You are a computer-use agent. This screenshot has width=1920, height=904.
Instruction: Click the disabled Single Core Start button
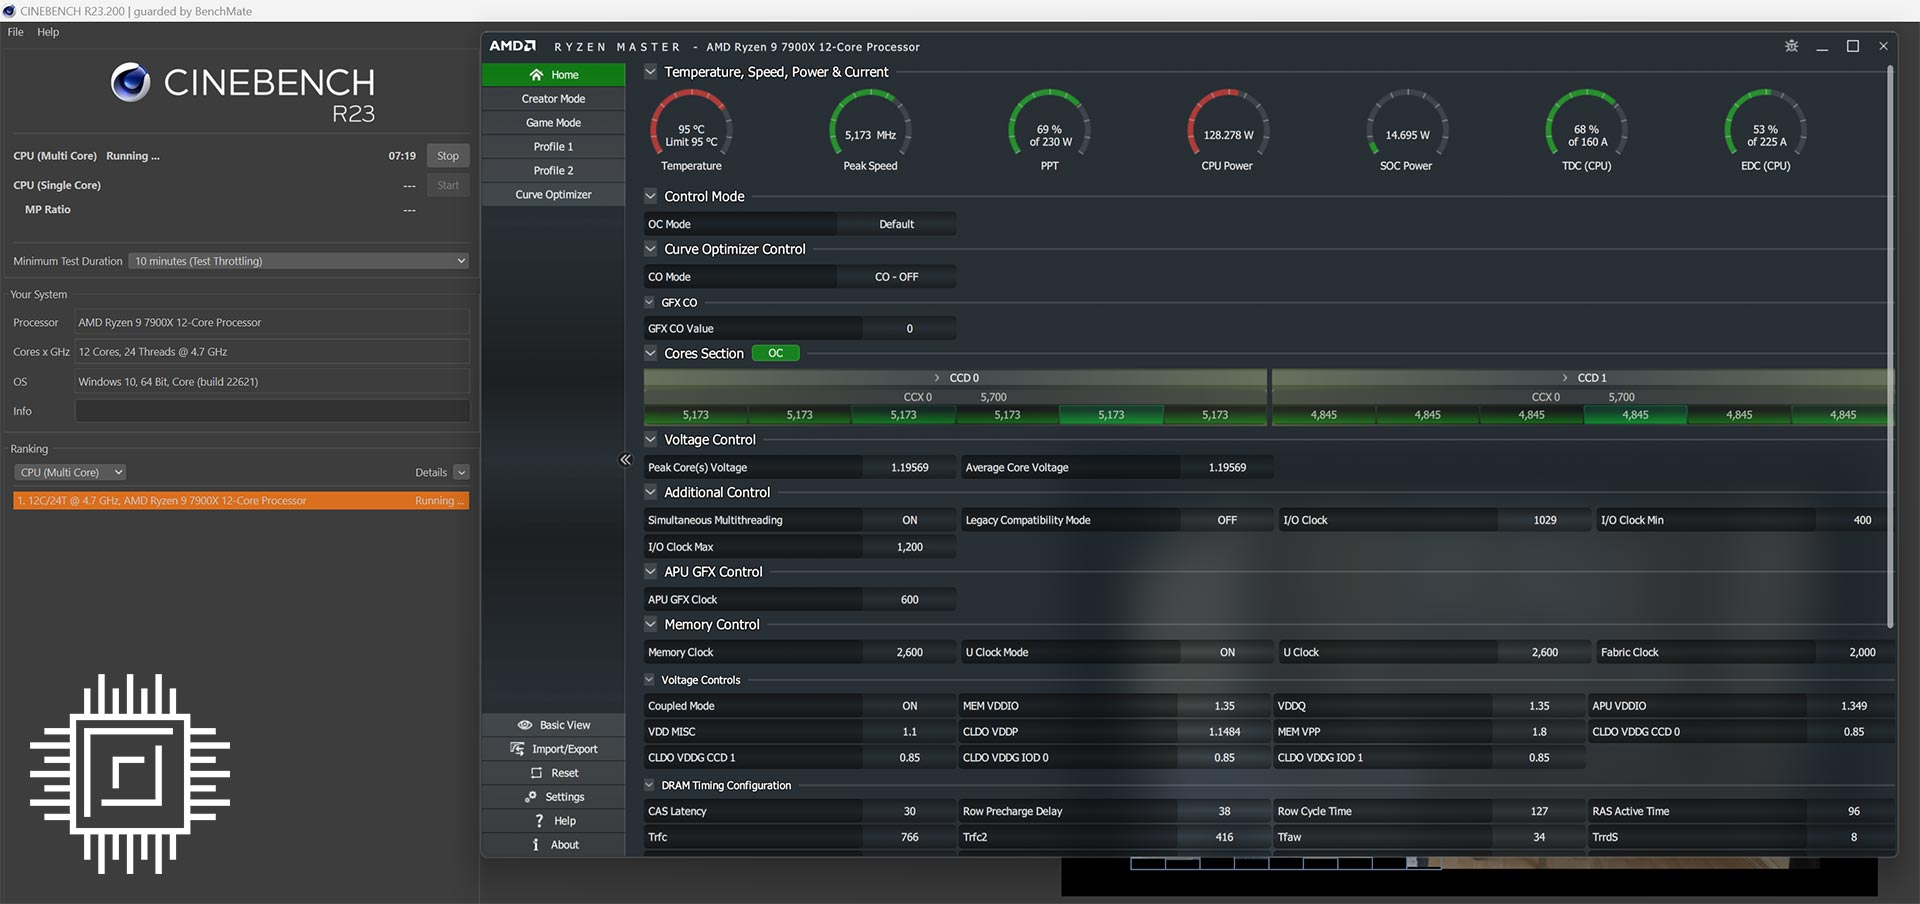point(448,185)
